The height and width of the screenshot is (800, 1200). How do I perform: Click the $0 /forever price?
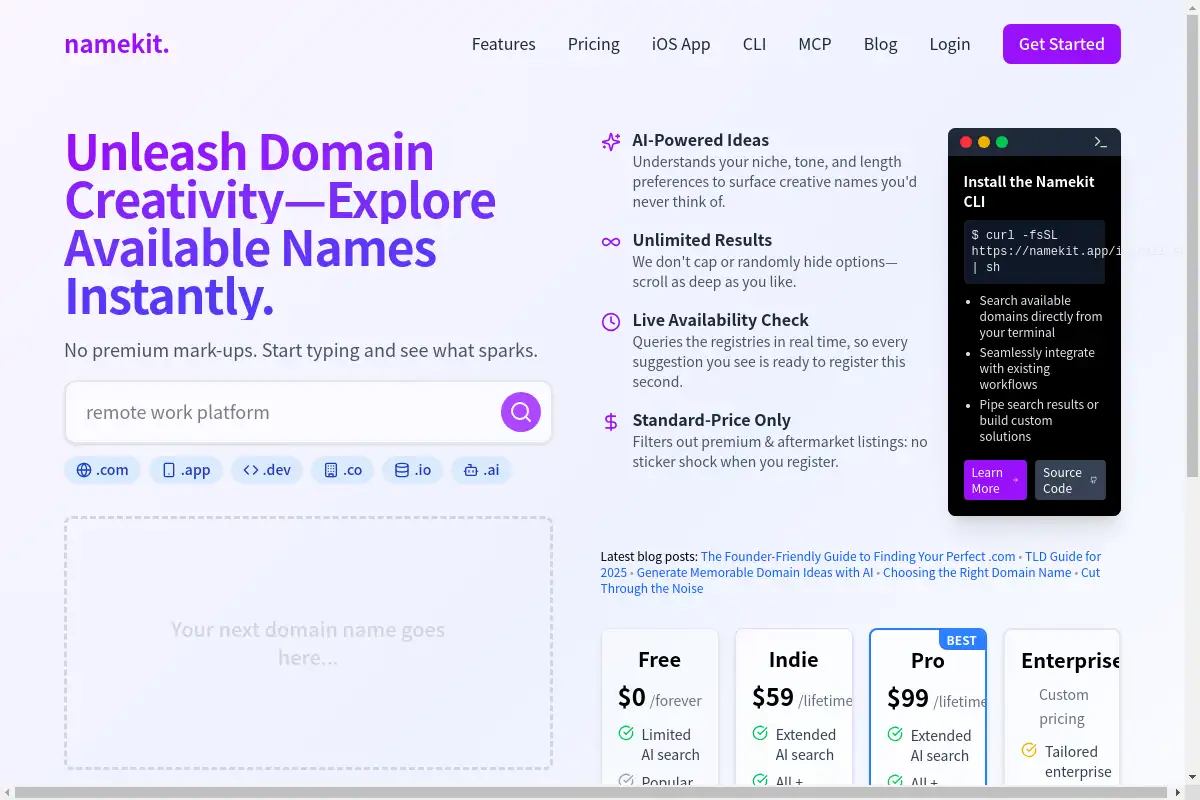(x=660, y=698)
